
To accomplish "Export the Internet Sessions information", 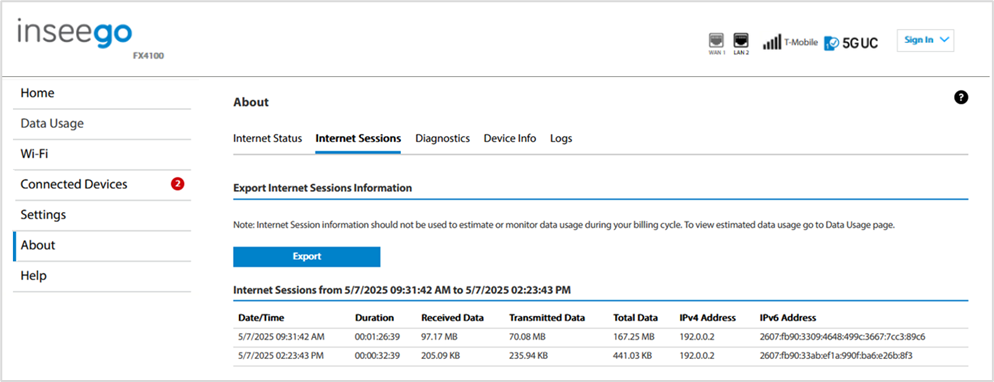I will (x=307, y=257).
